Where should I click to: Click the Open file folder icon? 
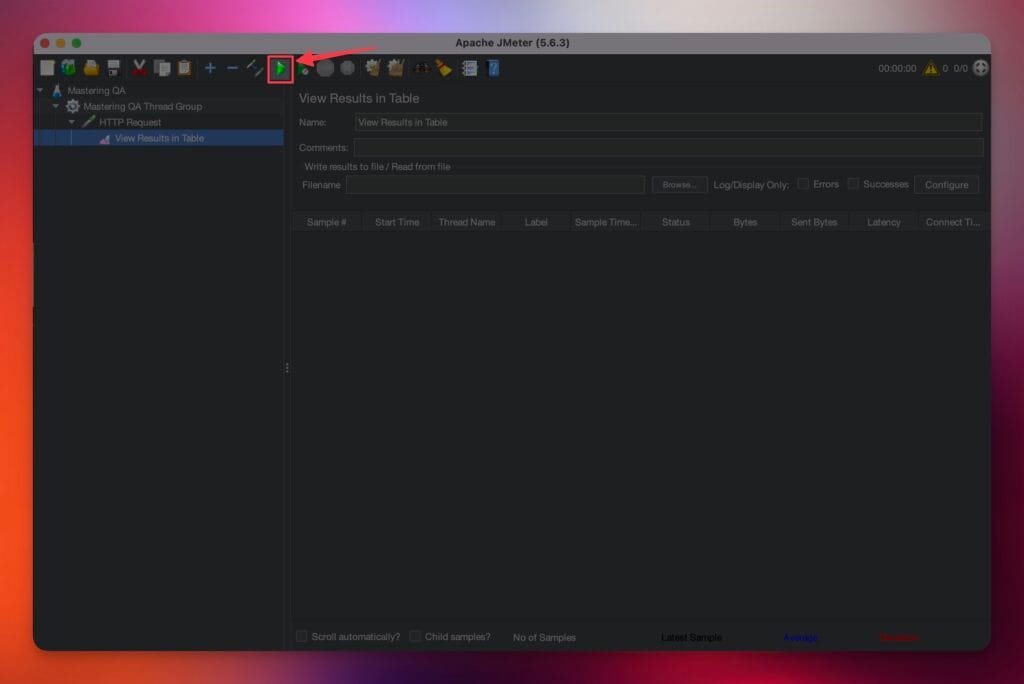[x=91, y=68]
